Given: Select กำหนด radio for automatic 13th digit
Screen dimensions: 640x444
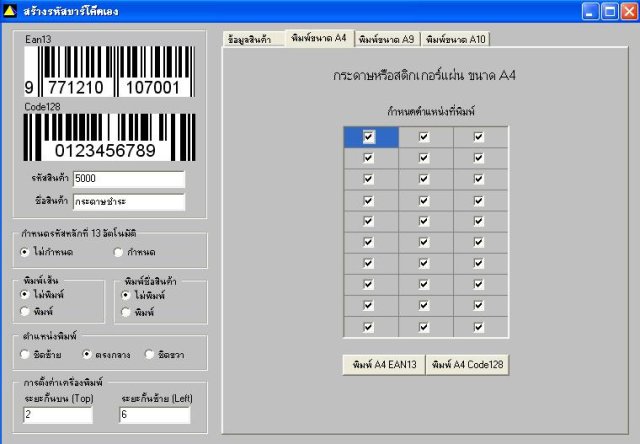Looking at the screenshot, I should [x=118, y=252].
